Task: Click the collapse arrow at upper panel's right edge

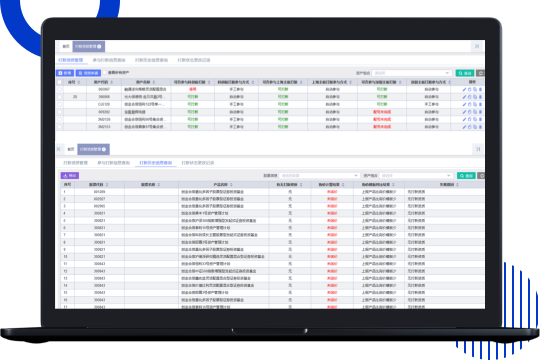Action: tap(477, 46)
